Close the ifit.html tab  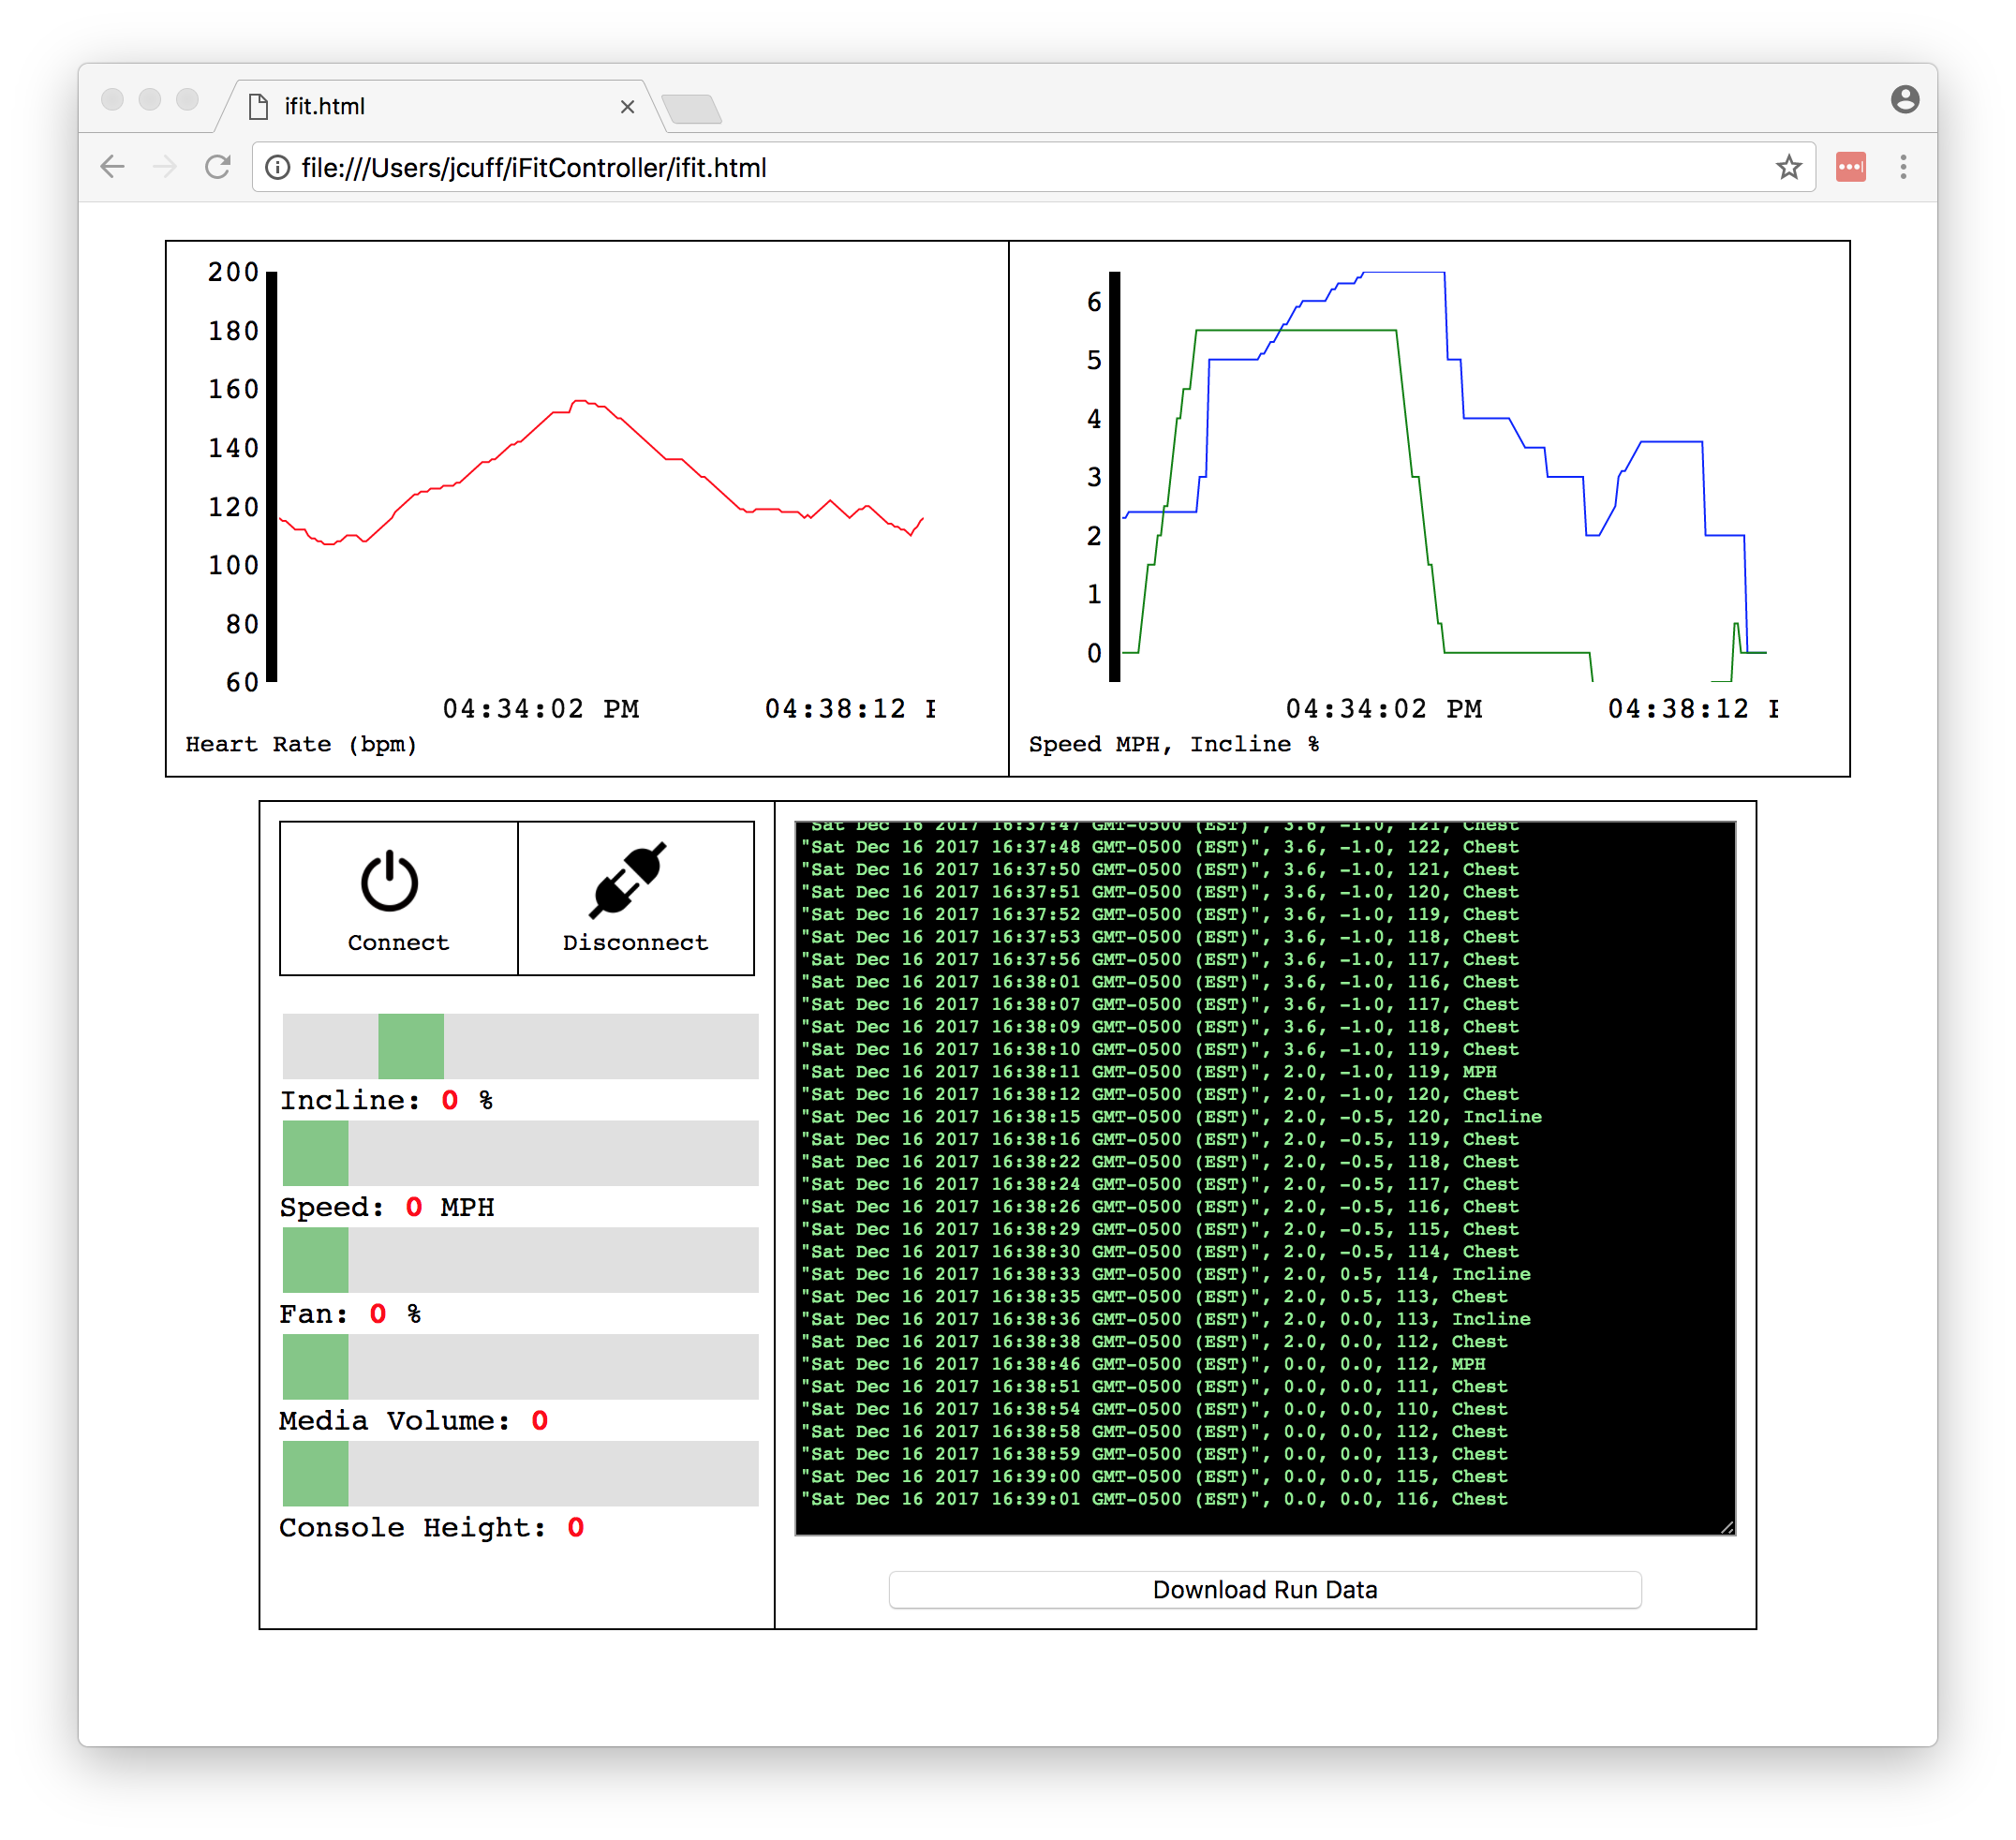coord(627,106)
